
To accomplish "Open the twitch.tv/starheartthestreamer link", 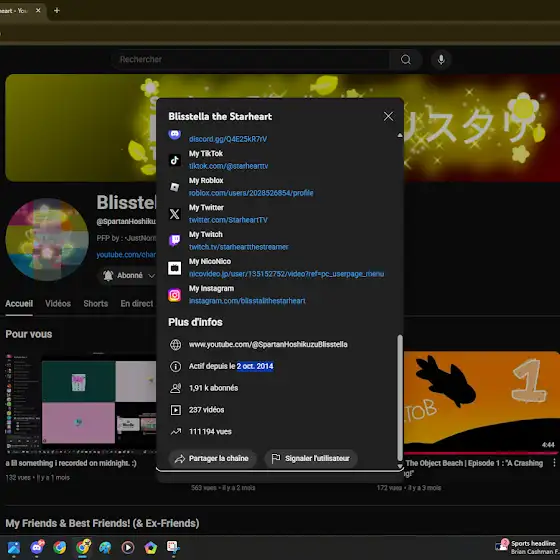I will click(x=239, y=247).
